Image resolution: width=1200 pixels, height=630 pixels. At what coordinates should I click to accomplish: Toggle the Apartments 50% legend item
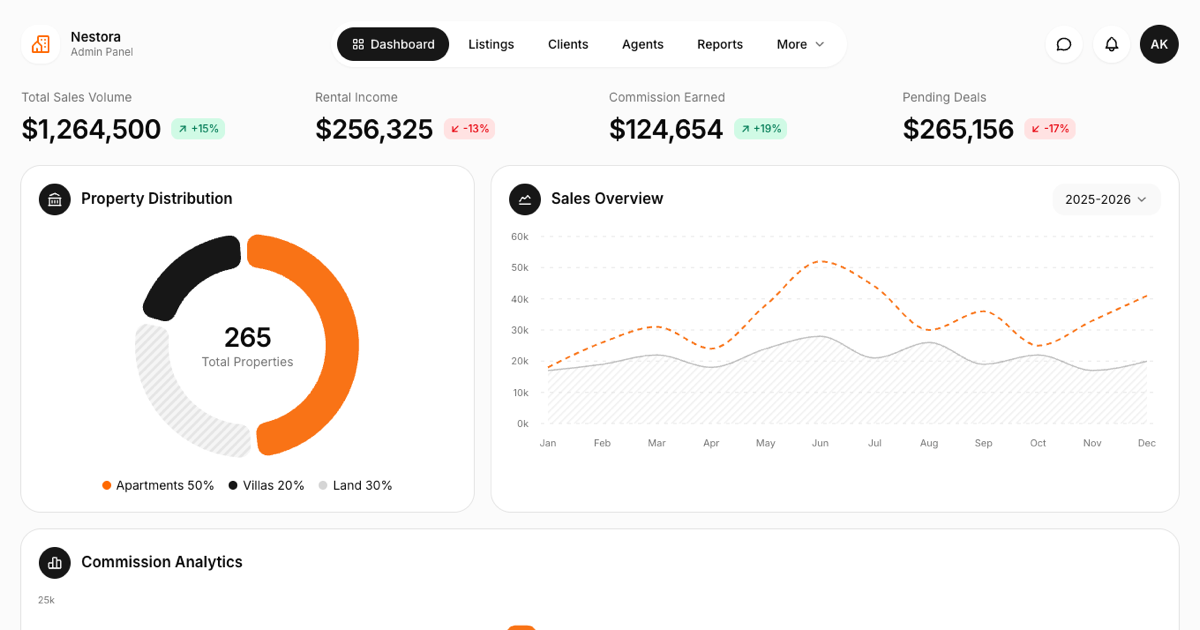click(158, 485)
